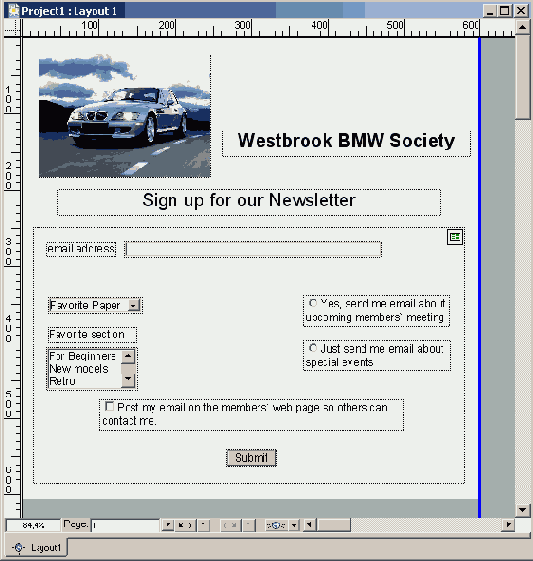Click the Project1 window title icon
The image size is (533, 561).
(x=14, y=10)
